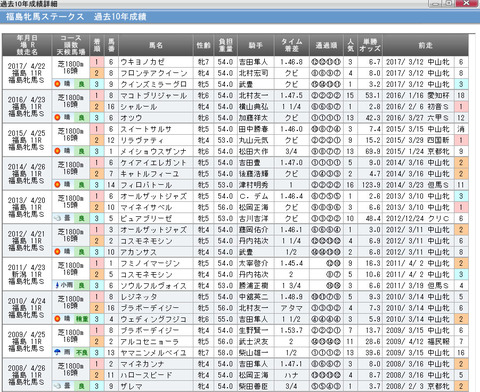Close the 過去10年成績詳細 window
Viewport: 480px width, 392px height.
pyautogui.click(x=466, y=3)
